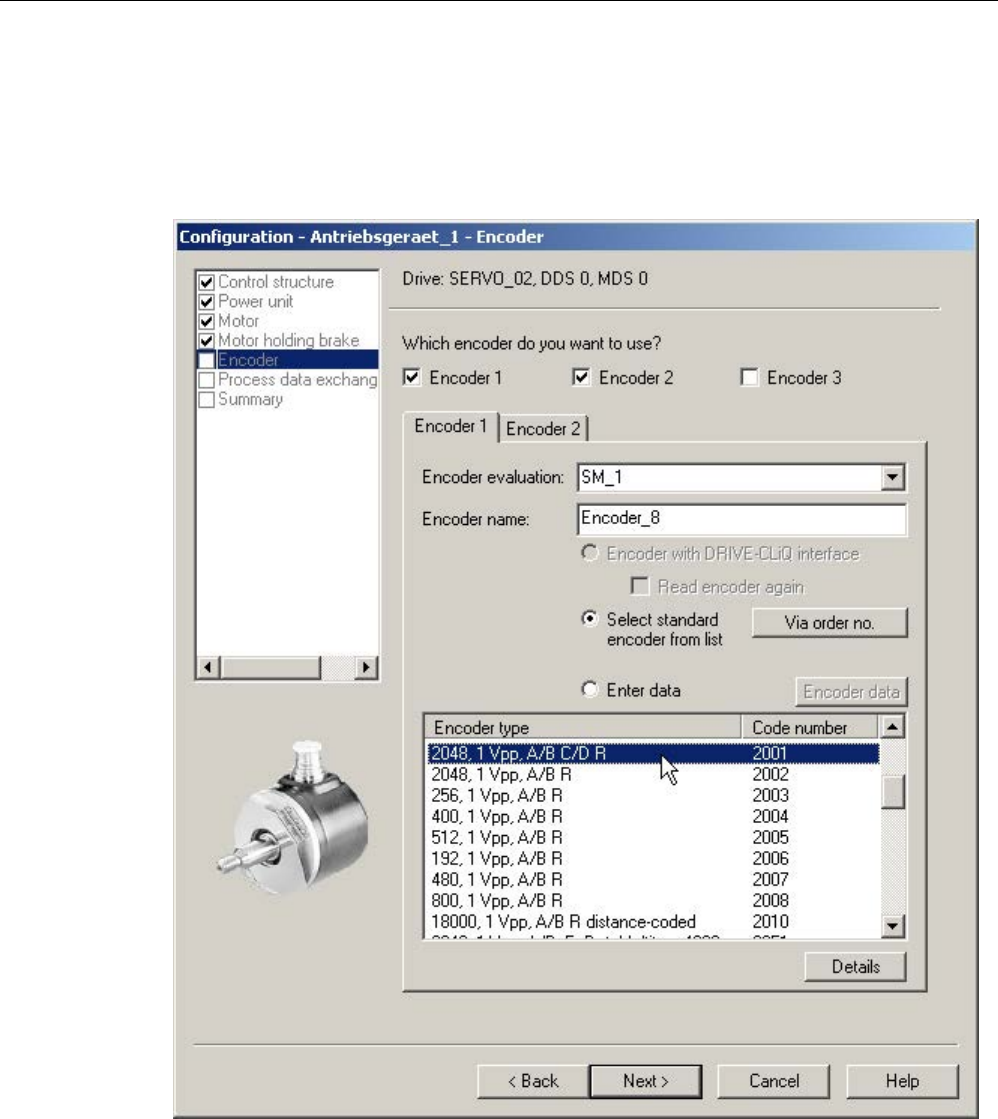Select encoder '400, 1 Vpp, A/B R'

tap(653, 816)
